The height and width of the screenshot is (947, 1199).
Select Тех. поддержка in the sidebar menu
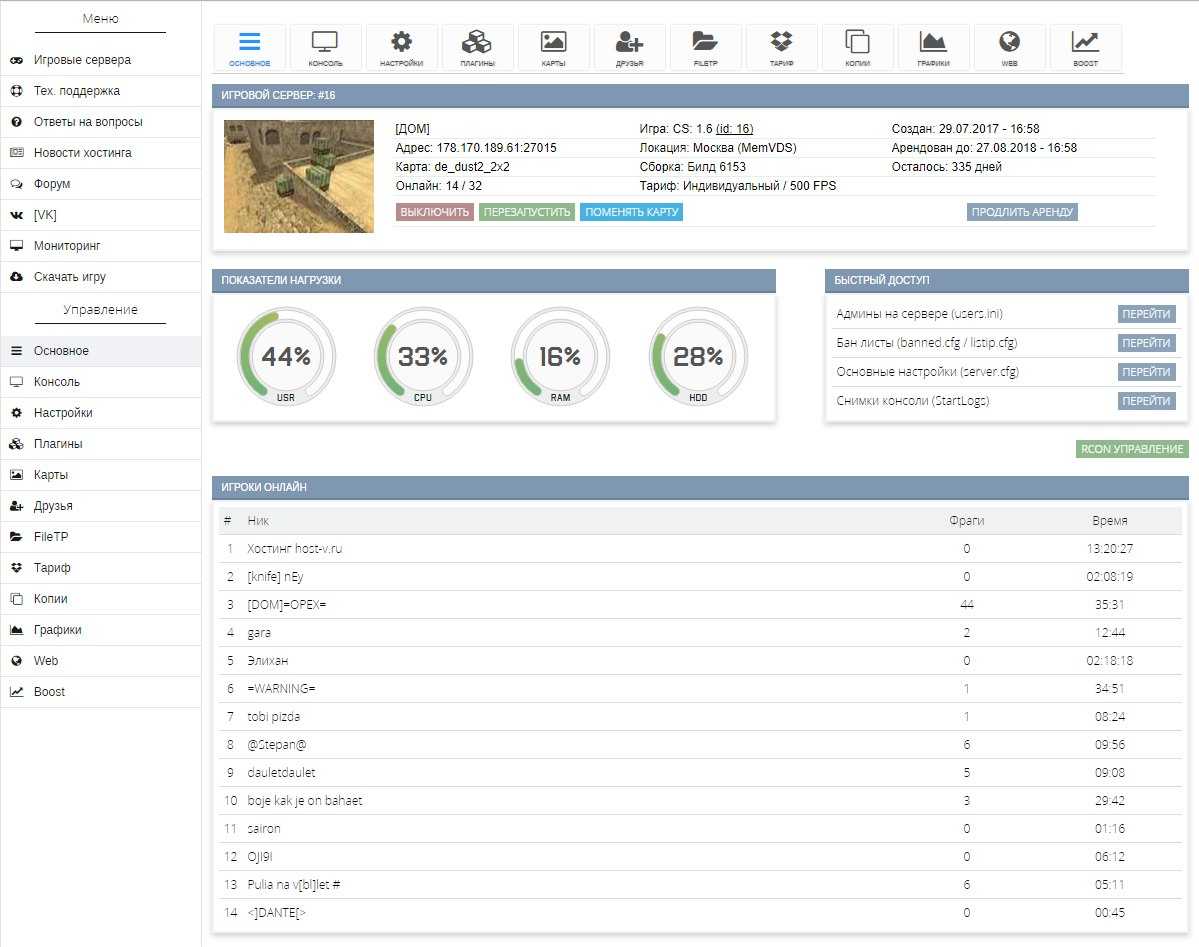76,91
